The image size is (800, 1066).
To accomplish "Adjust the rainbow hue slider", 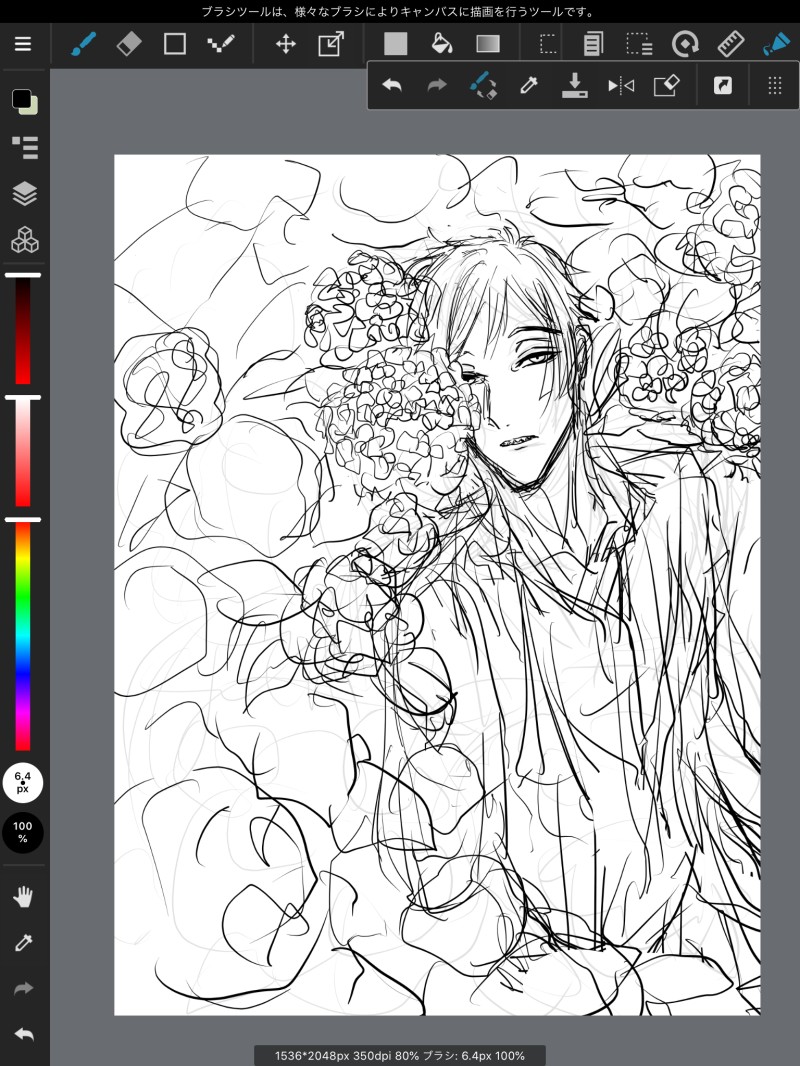I will click(x=23, y=636).
